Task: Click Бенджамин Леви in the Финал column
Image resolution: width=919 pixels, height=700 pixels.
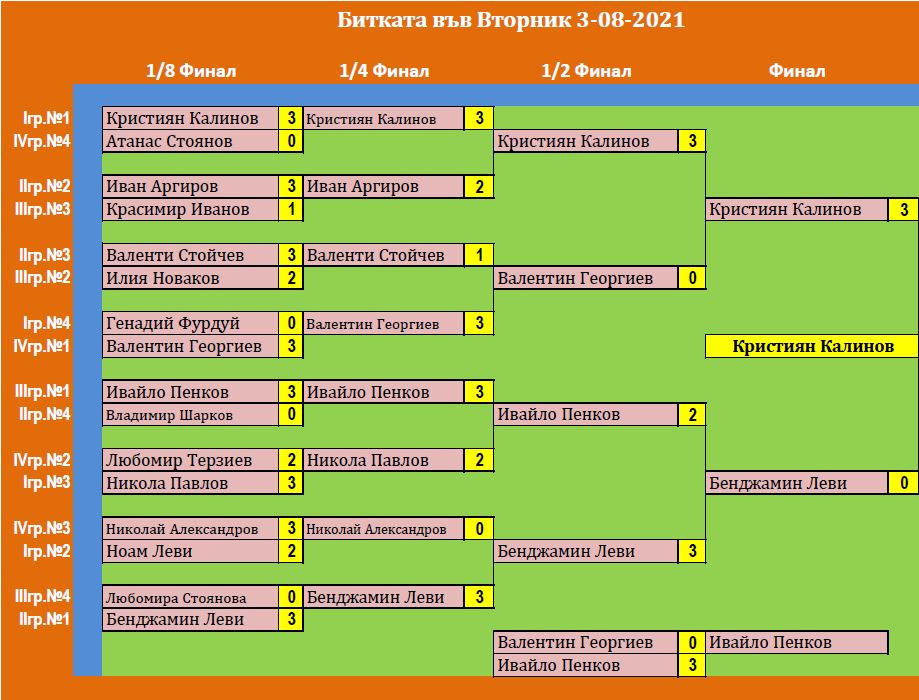Action: pos(797,483)
